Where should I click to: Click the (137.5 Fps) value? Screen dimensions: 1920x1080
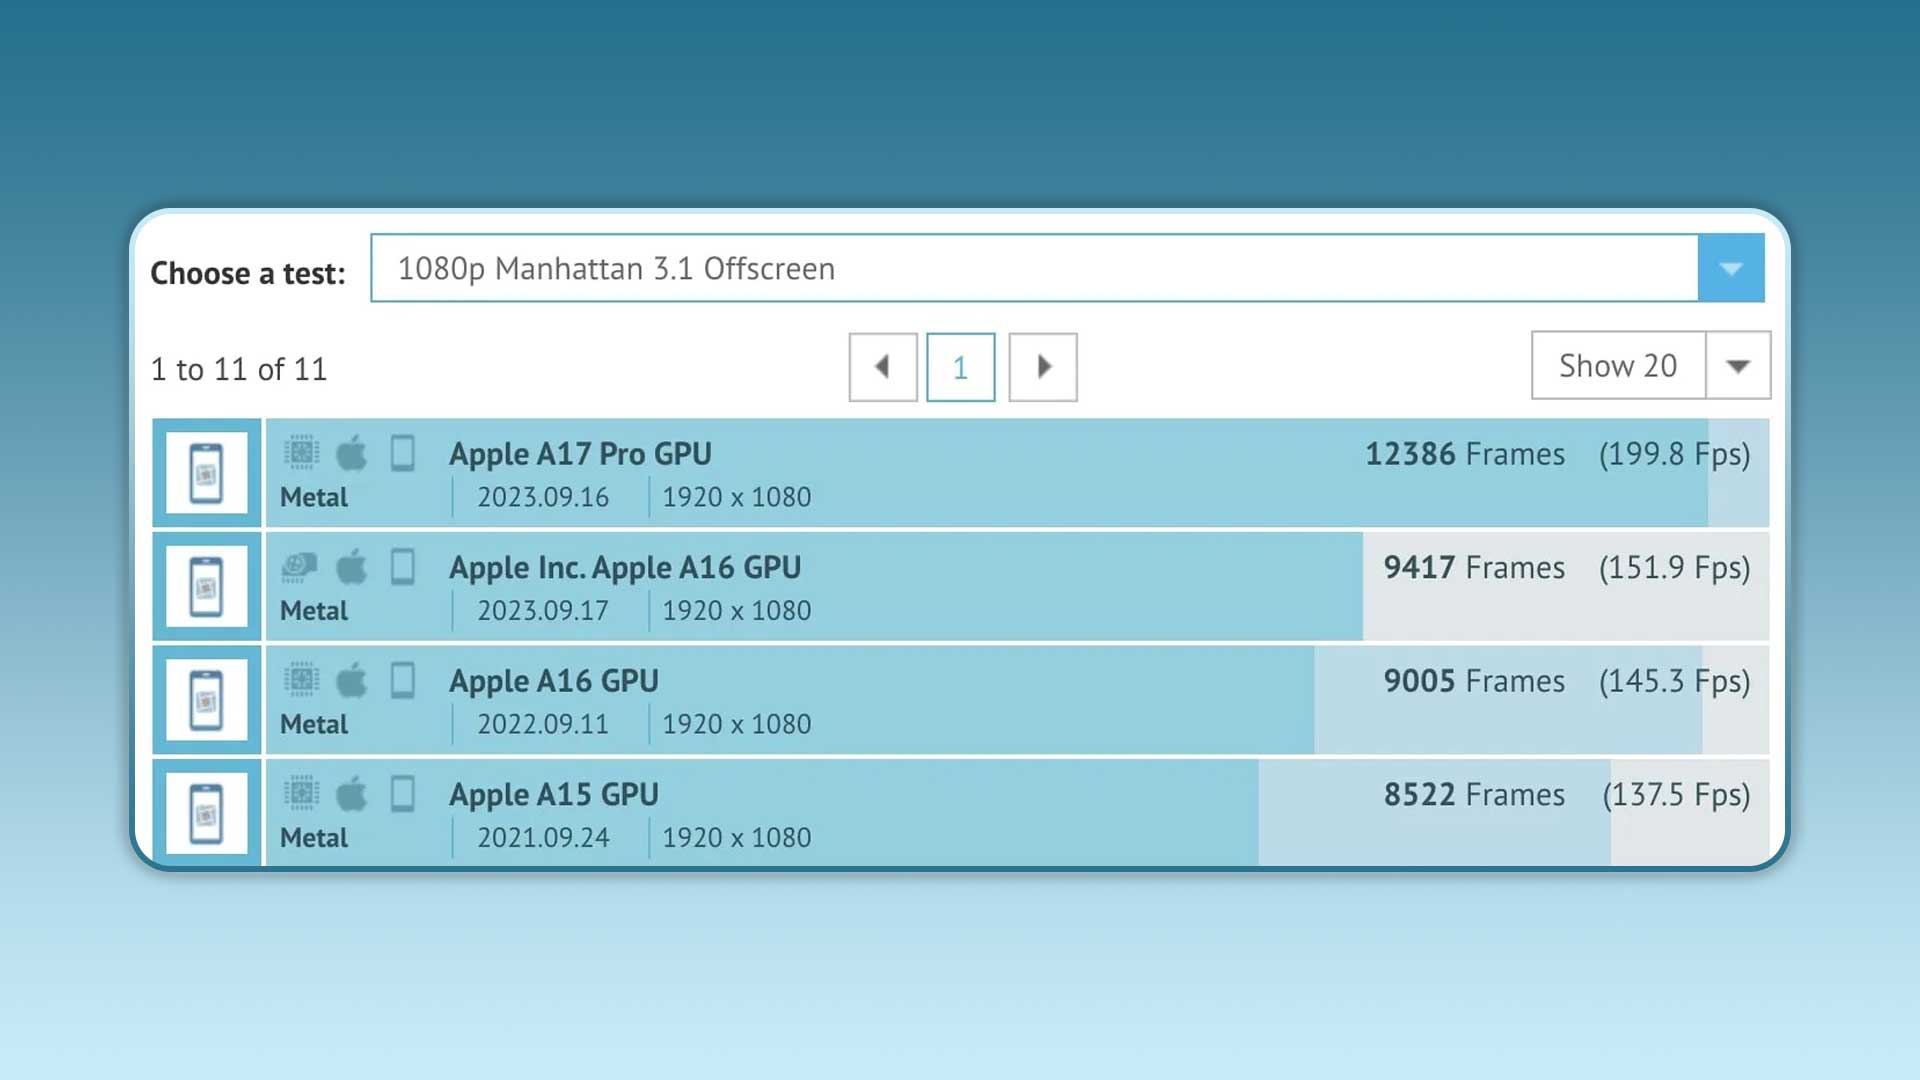pyautogui.click(x=1677, y=796)
